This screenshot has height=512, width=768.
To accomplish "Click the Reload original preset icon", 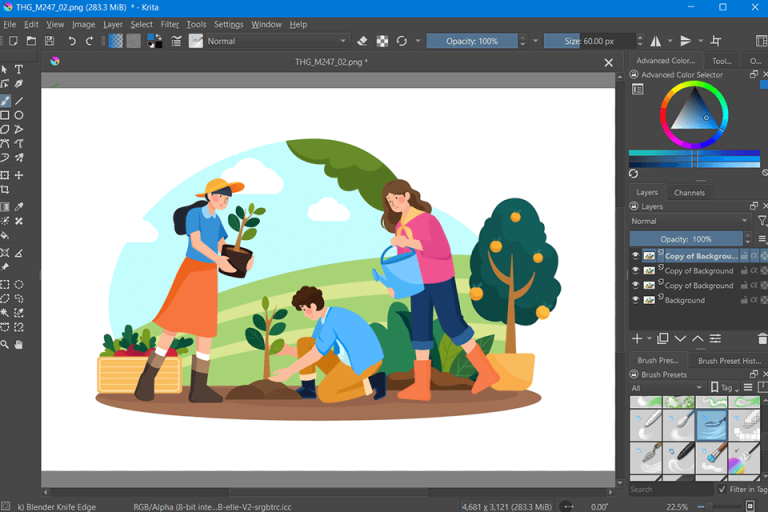I will pyautogui.click(x=402, y=41).
